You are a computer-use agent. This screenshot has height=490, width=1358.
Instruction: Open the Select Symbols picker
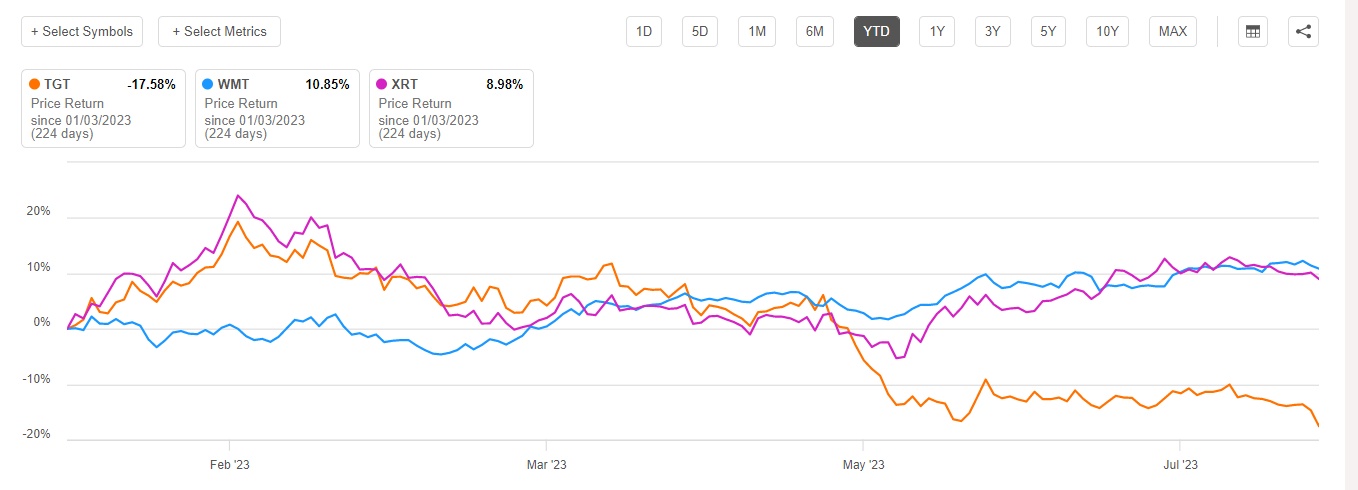point(82,31)
